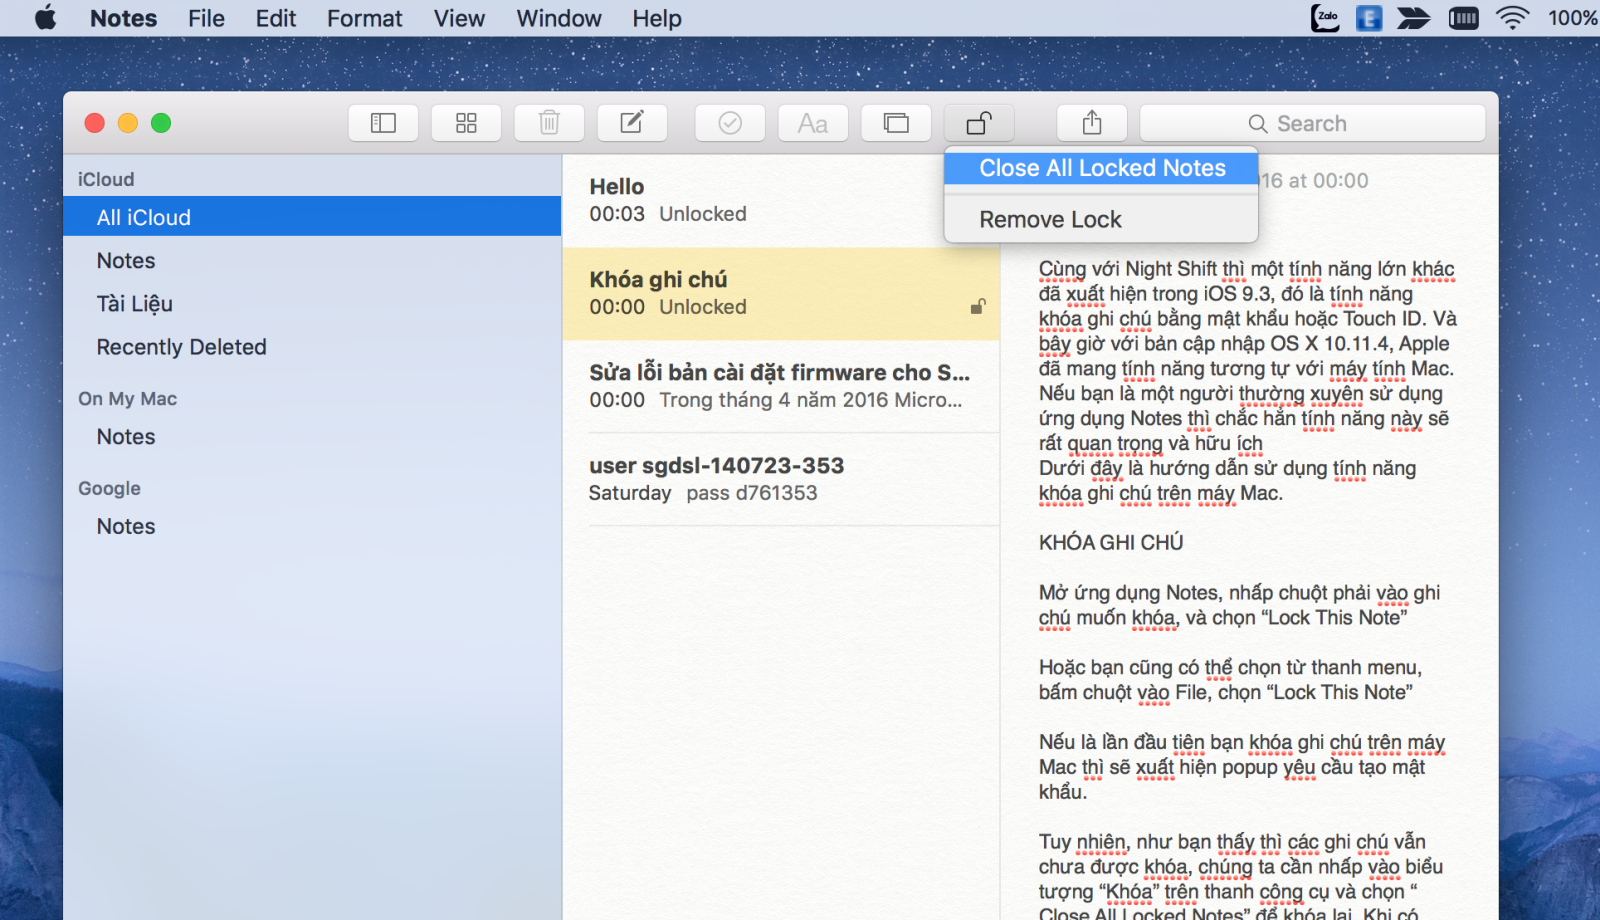Click the share icon in toolbar
This screenshot has width=1600, height=920.
pos(1092,123)
